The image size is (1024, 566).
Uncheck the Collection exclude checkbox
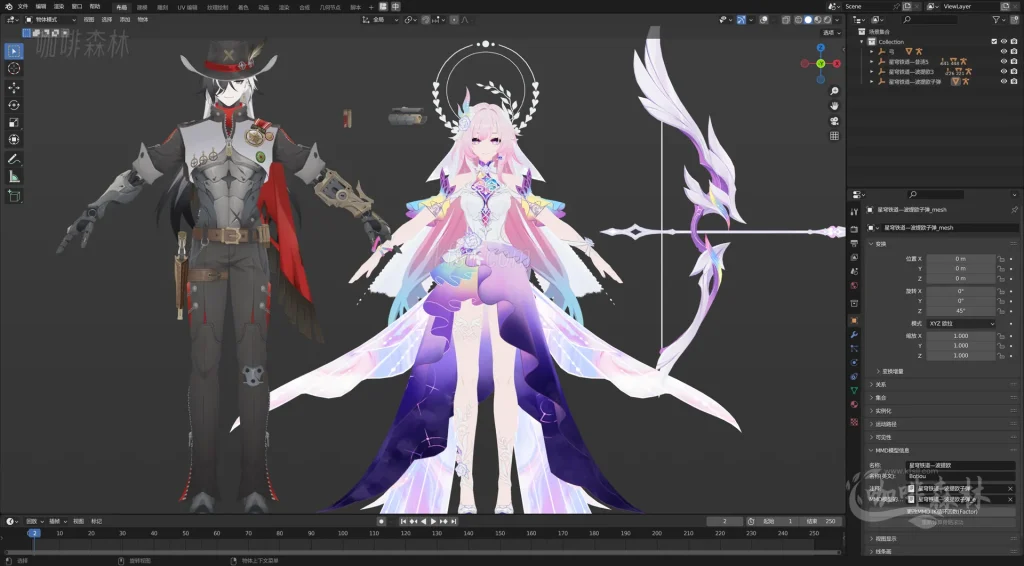[x=995, y=41]
